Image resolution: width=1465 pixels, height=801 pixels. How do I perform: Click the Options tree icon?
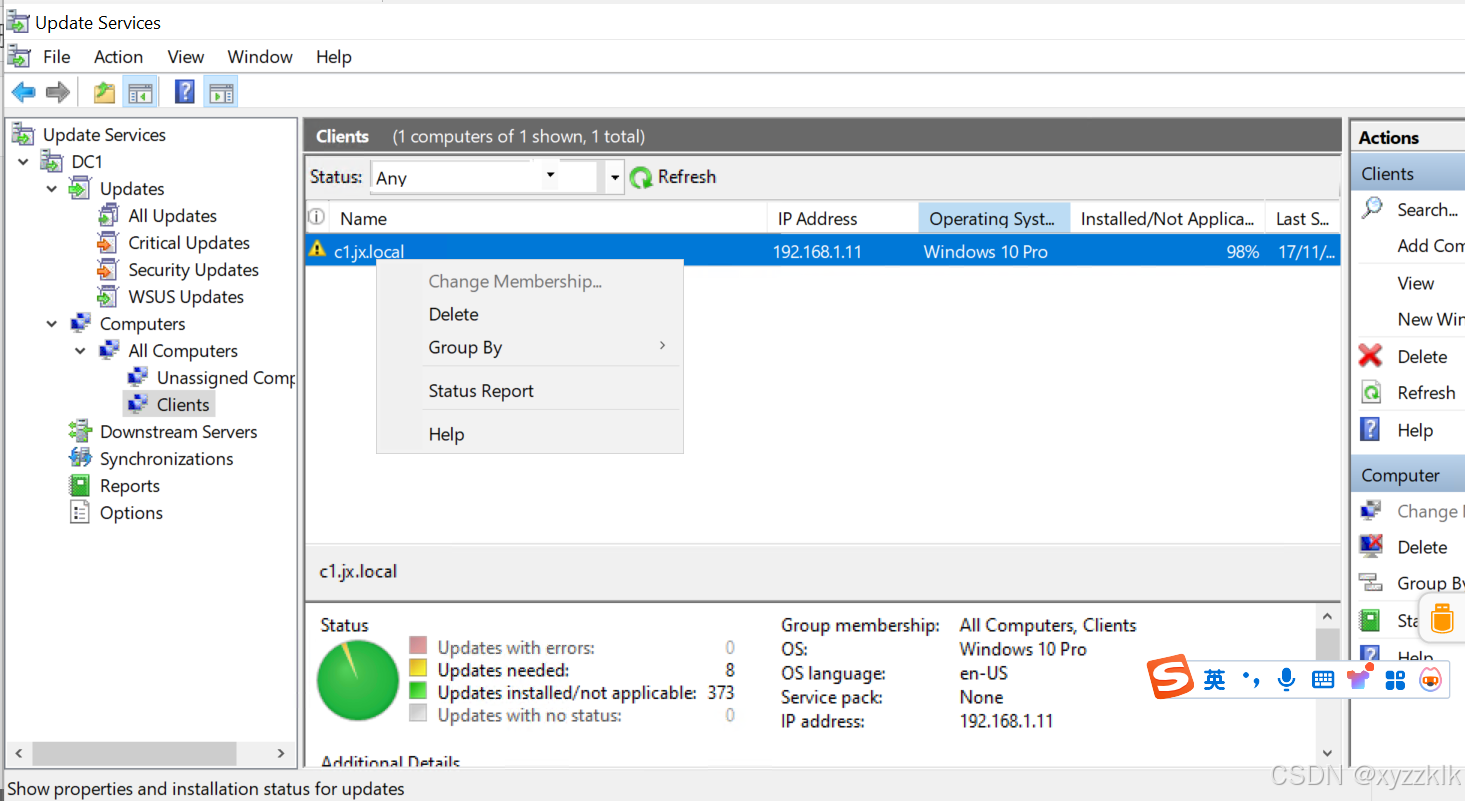click(80, 512)
